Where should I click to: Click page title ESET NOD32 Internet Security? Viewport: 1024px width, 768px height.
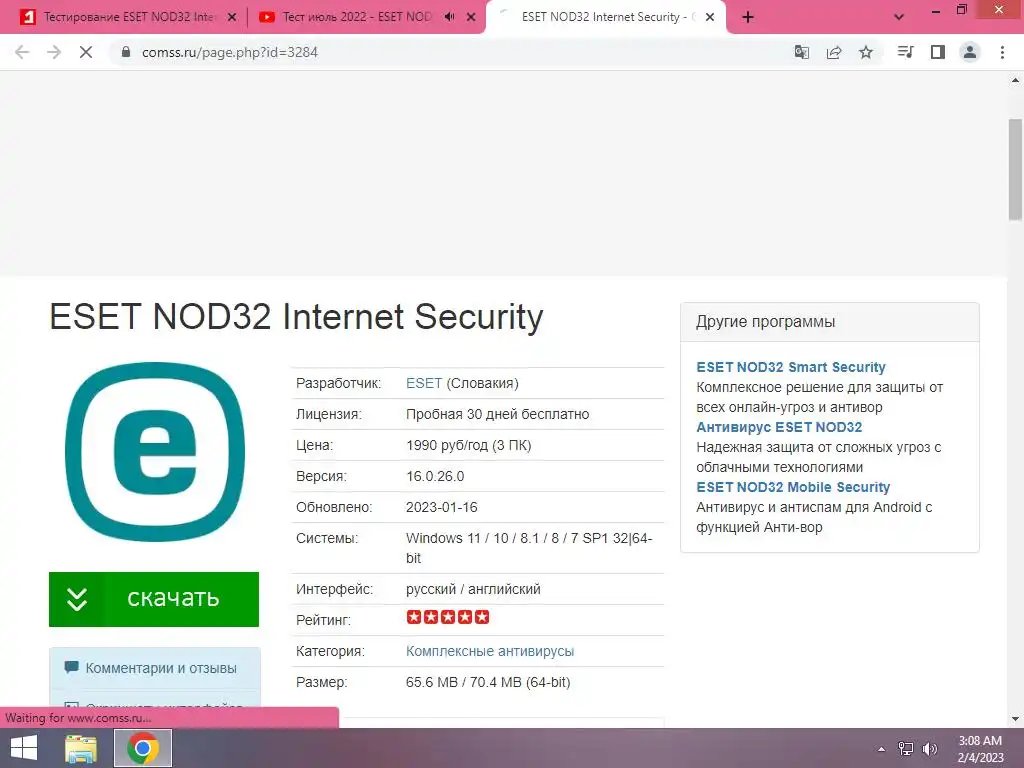click(x=296, y=317)
